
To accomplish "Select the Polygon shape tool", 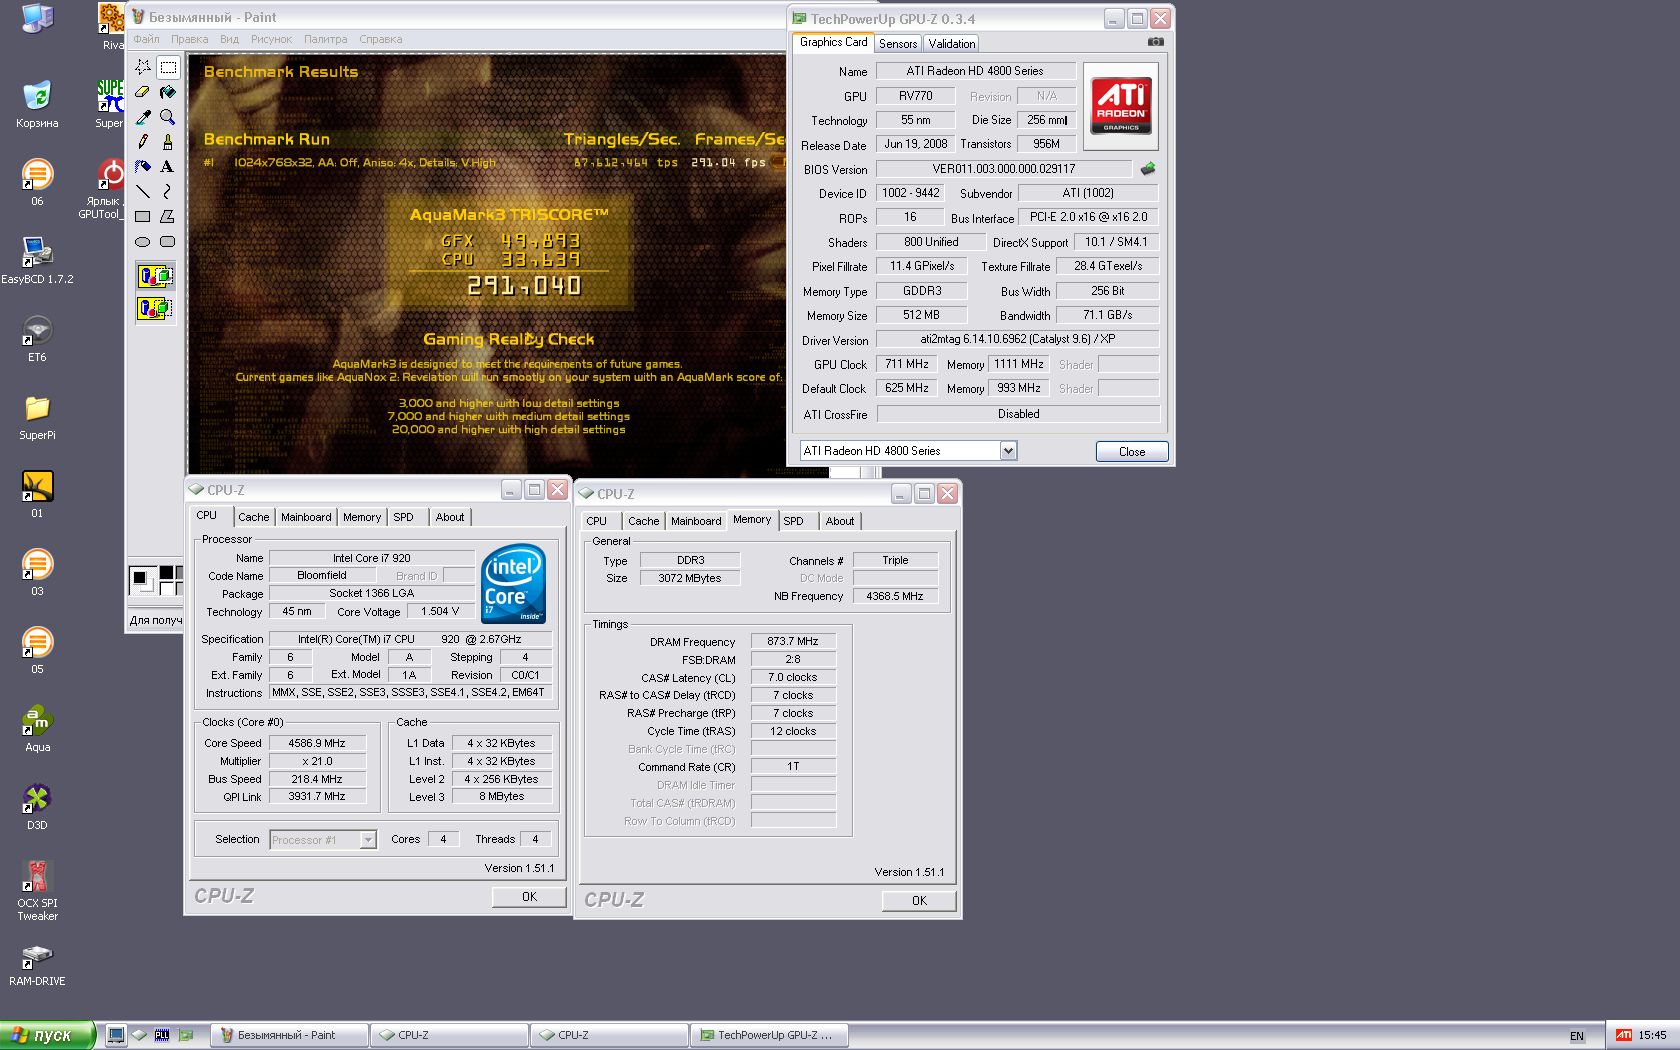I will [168, 216].
